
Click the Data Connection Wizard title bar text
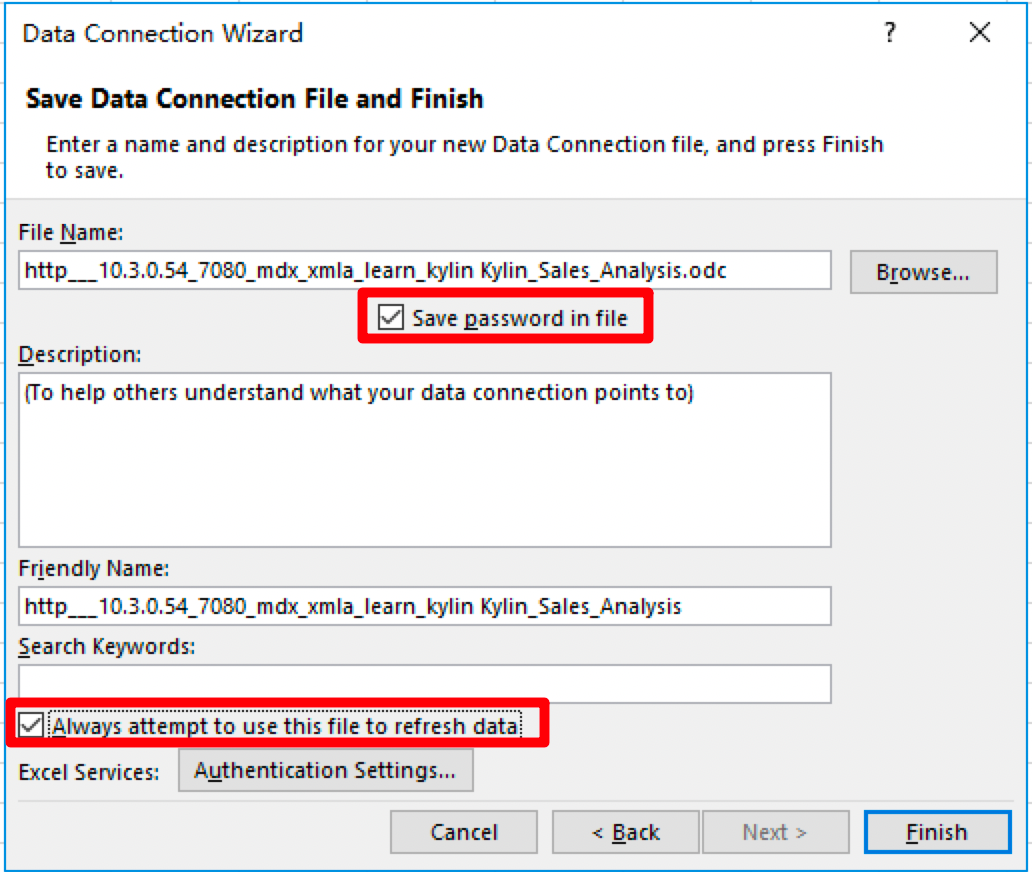click(162, 34)
